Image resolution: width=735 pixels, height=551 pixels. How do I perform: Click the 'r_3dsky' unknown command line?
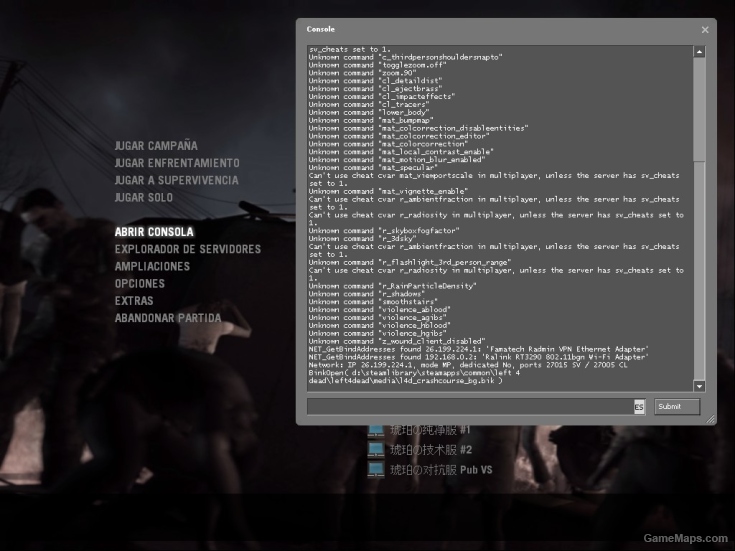(362, 239)
